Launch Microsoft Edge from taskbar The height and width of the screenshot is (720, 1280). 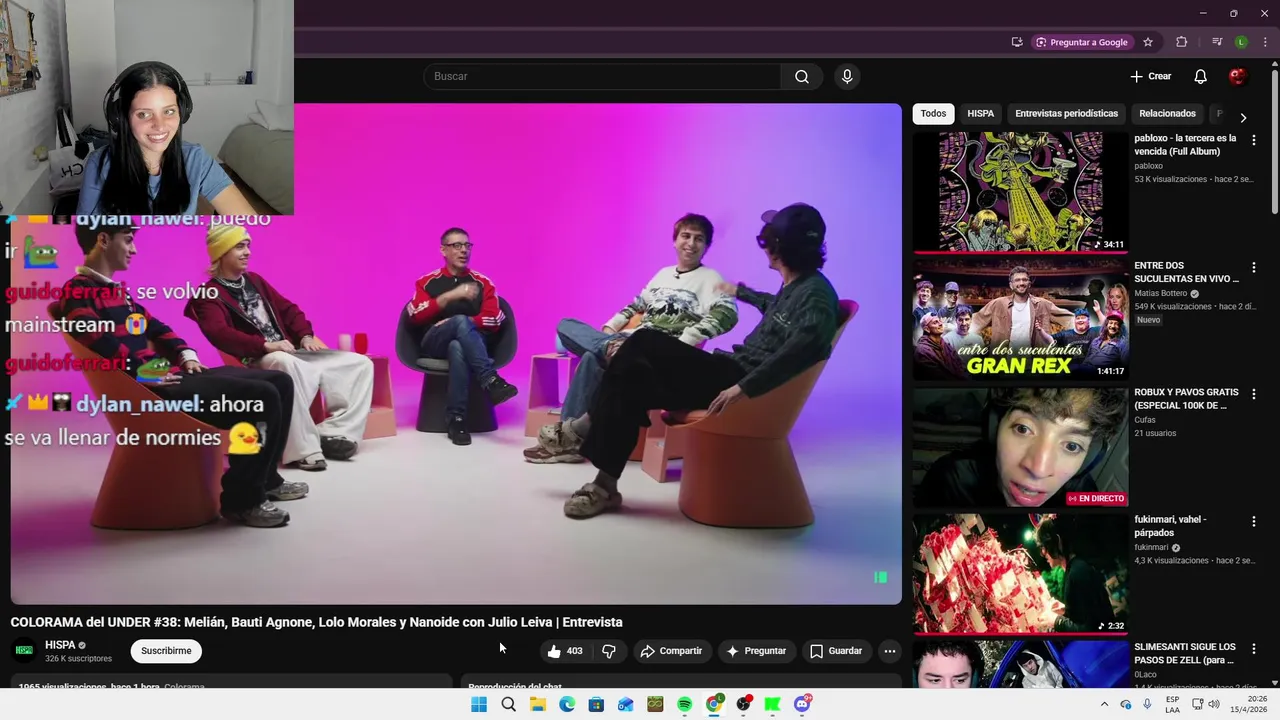click(567, 704)
